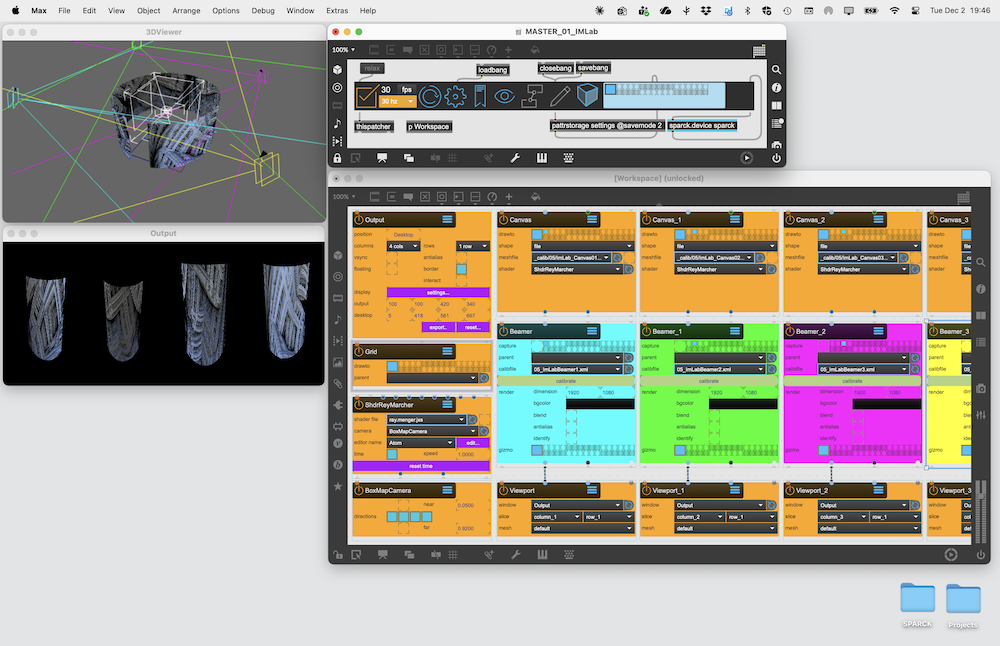Viewport: 1000px width, 646px height.
Task: Click the blue 3D cube icon
Action: coord(587,96)
